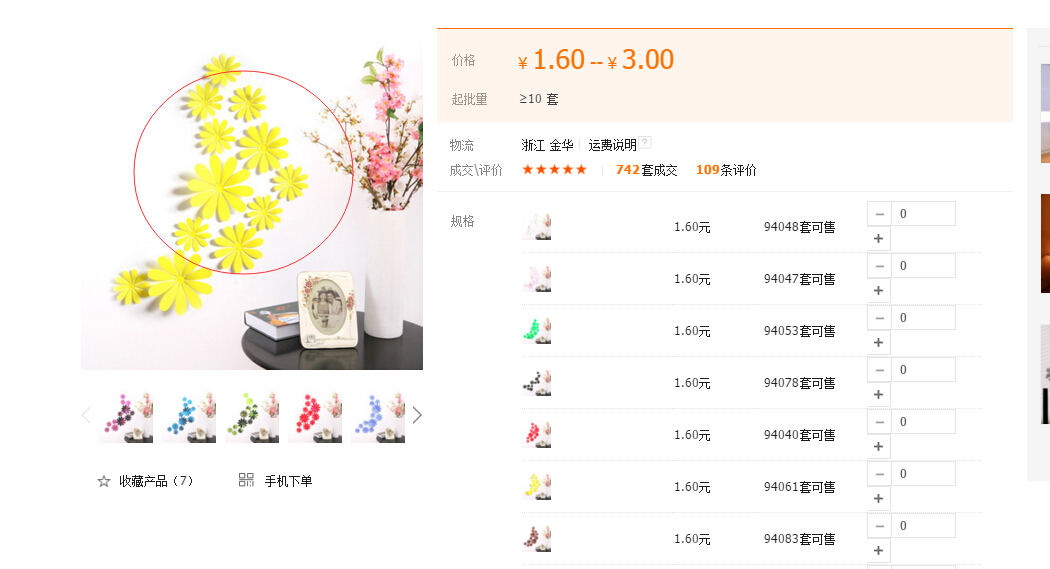Show previous thumbnails with left arrow
This screenshot has width=1050, height=569.
click(x=86, y=415)
